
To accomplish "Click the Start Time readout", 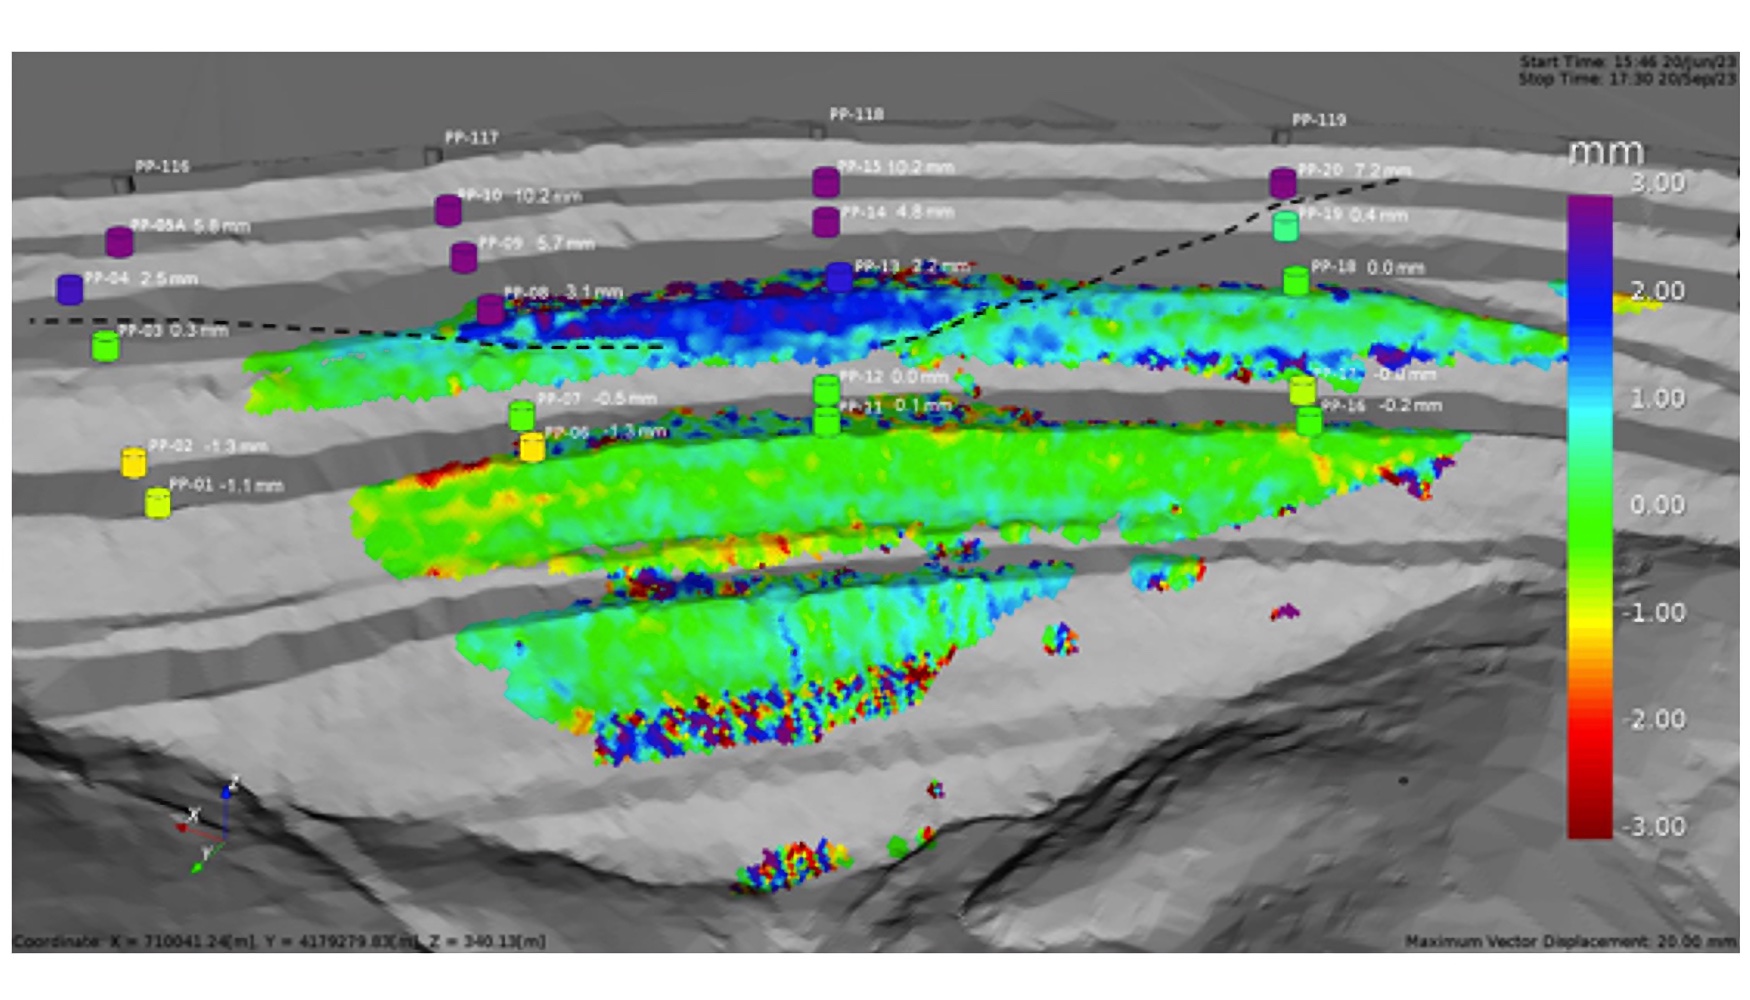I will click(1628, 62).
